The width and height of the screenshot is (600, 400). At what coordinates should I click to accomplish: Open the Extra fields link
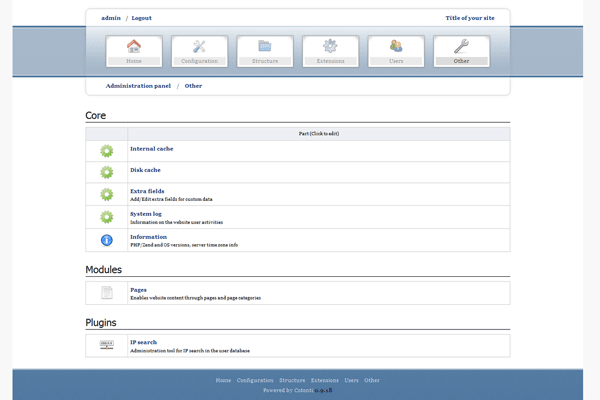147,191
